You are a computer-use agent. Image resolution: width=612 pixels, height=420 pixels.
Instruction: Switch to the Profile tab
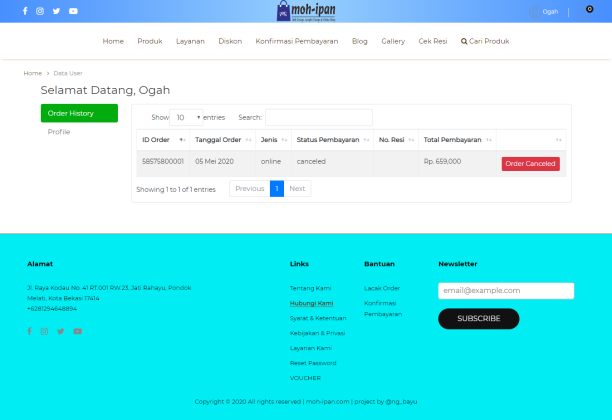[59, 132]
